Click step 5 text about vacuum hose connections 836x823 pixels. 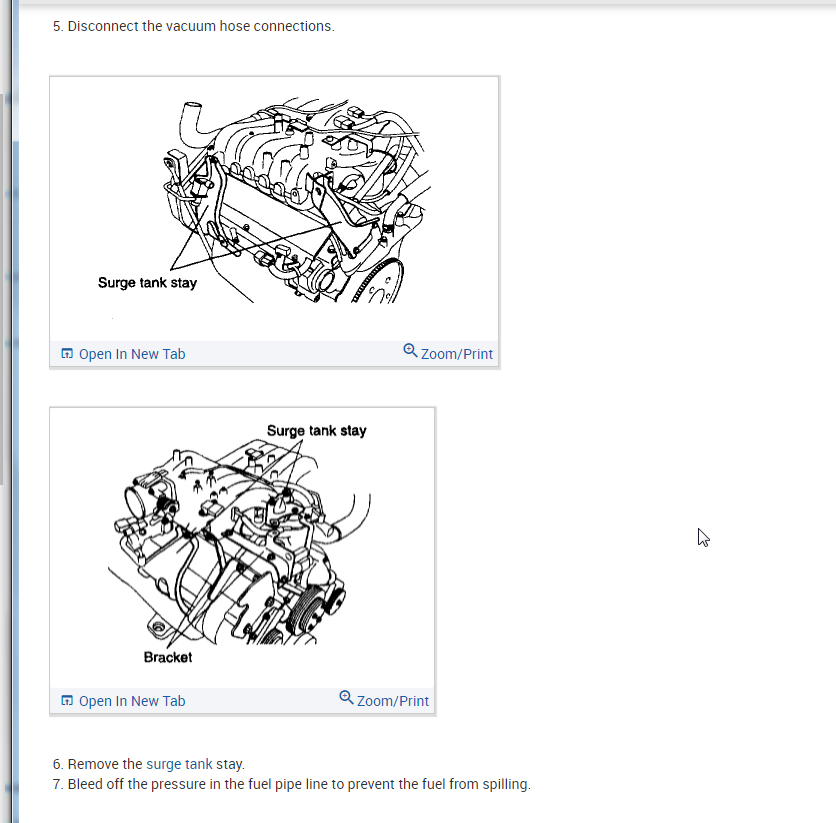[194, 26]
